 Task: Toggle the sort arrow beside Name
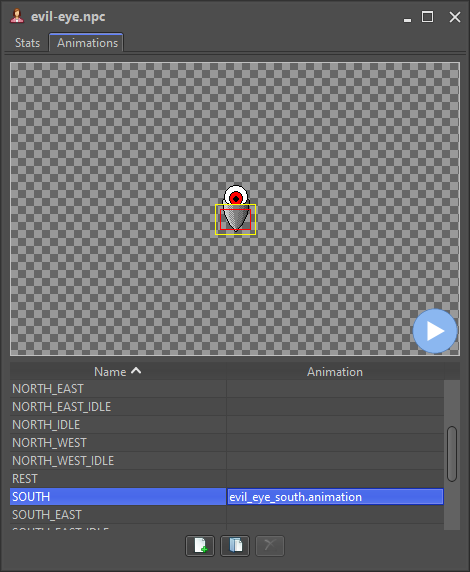tap(136, 371)
